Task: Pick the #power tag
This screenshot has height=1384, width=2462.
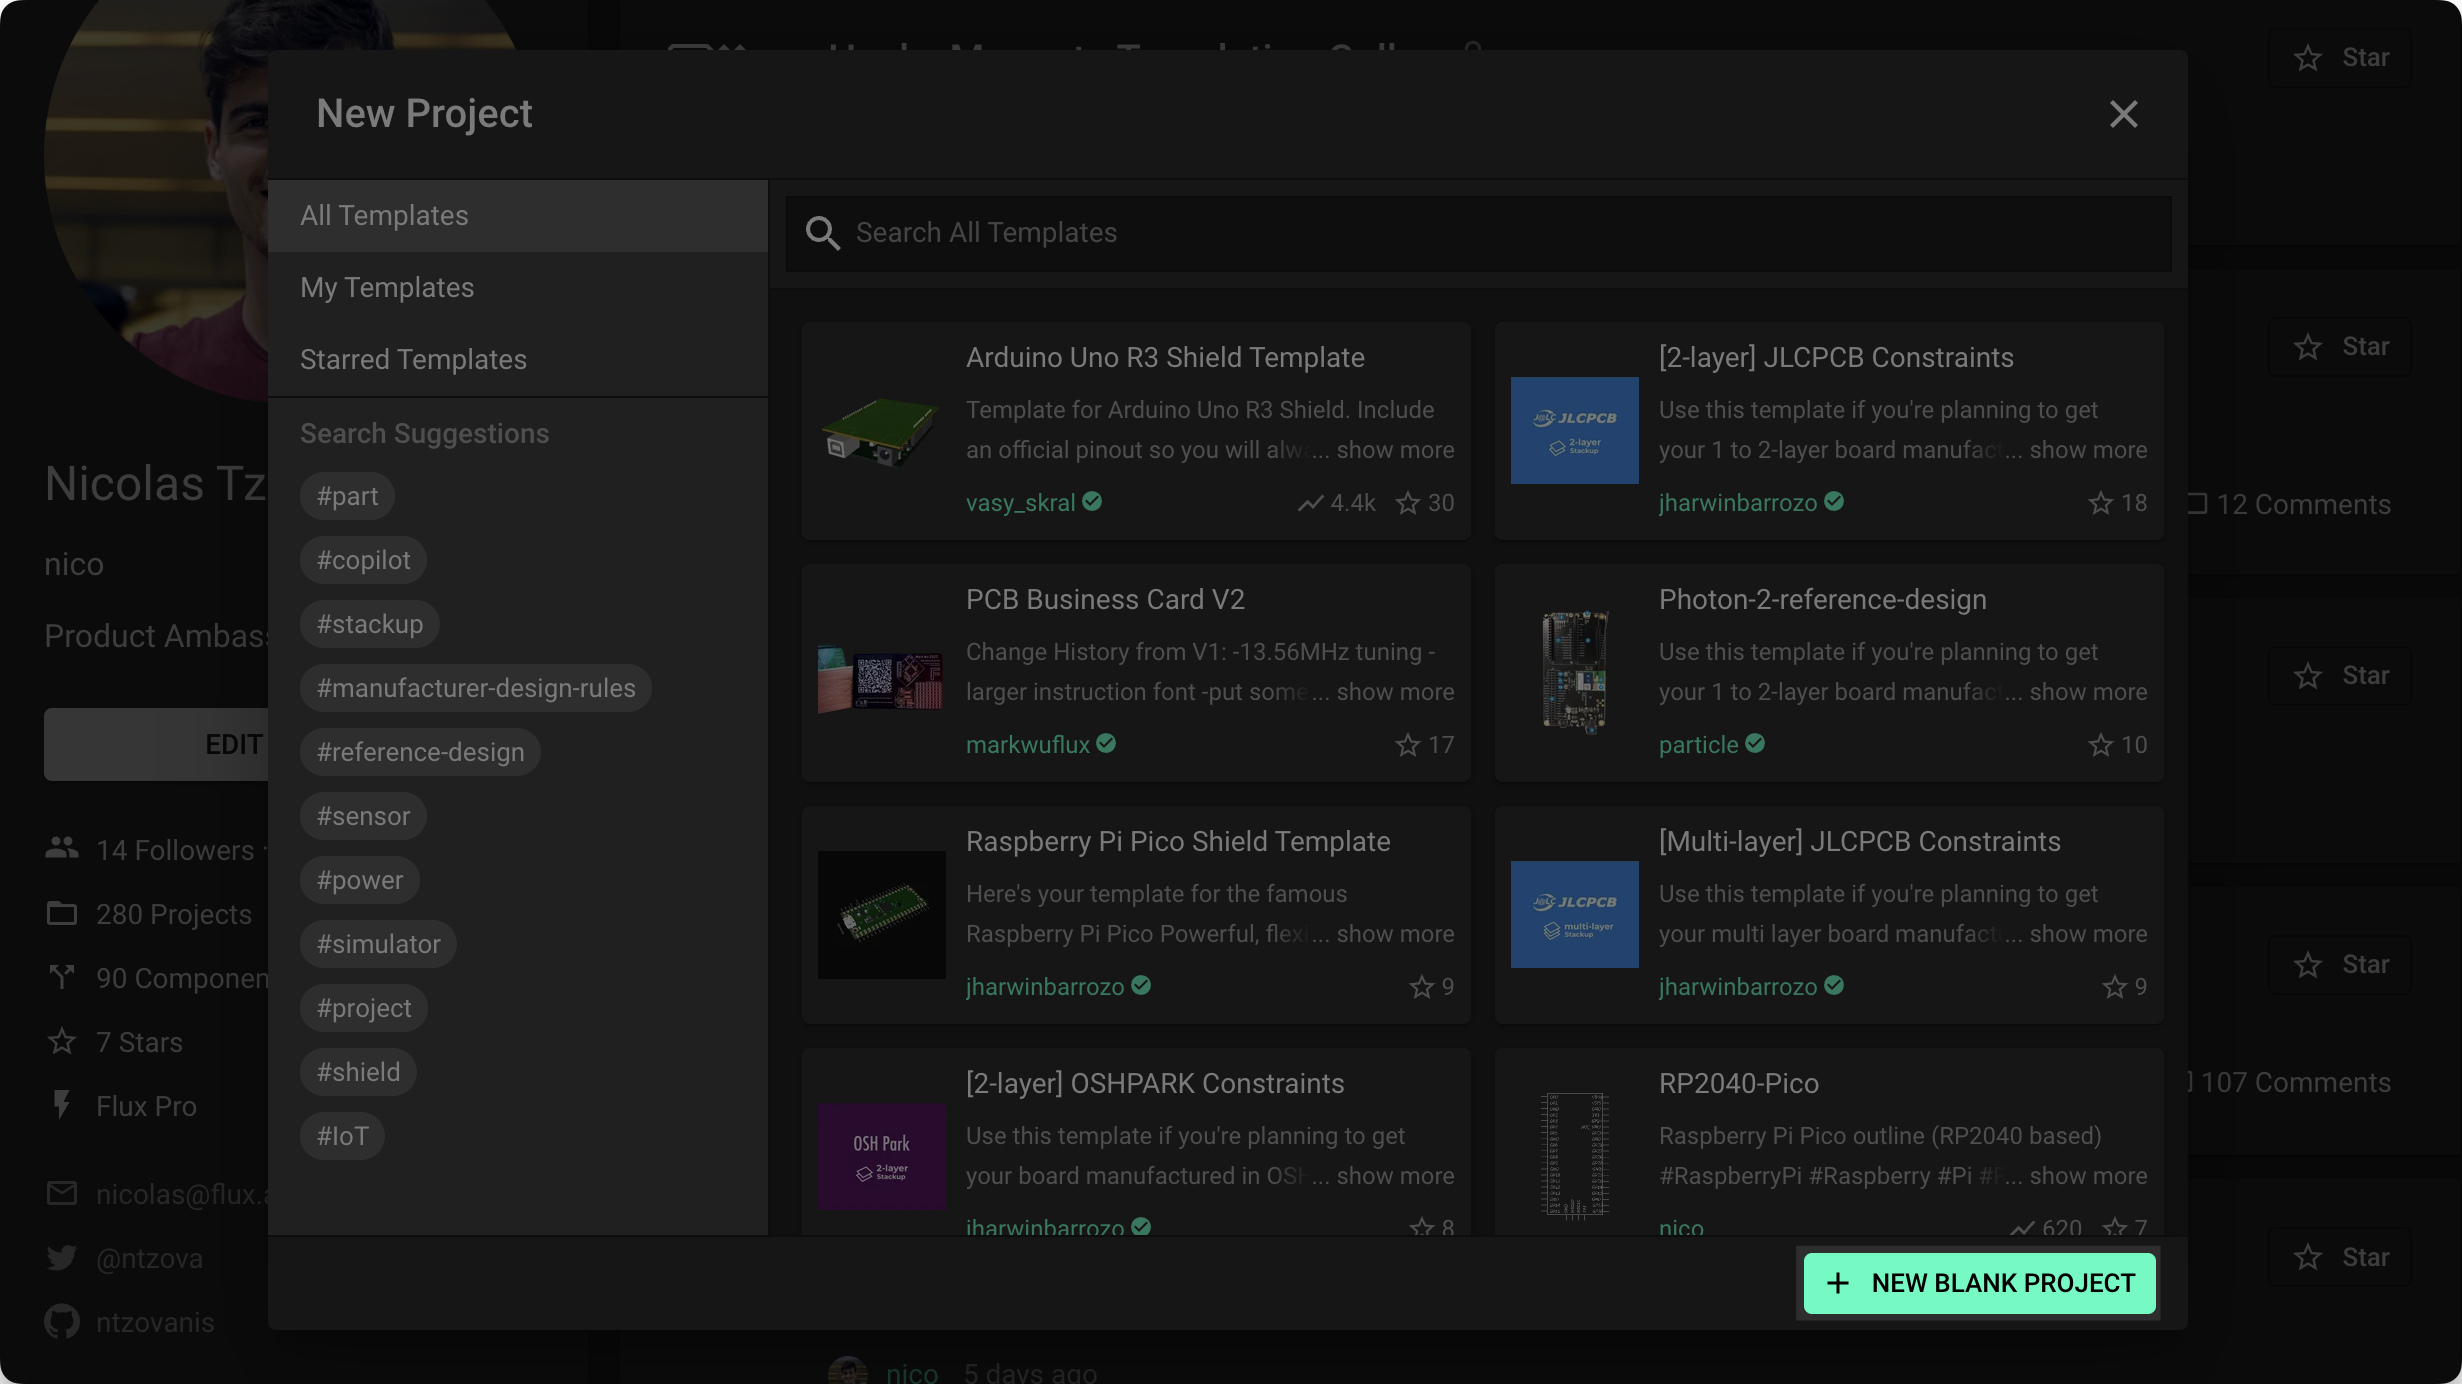Action: [x=359, y=881]
